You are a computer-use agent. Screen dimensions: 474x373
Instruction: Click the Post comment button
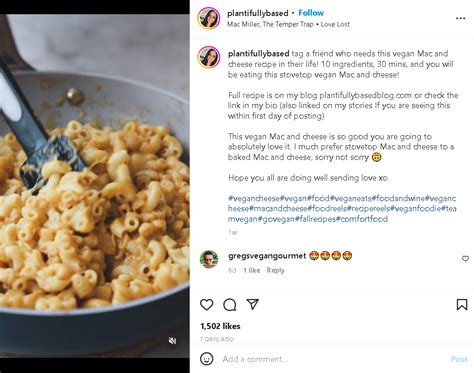(x=459, y=359)
